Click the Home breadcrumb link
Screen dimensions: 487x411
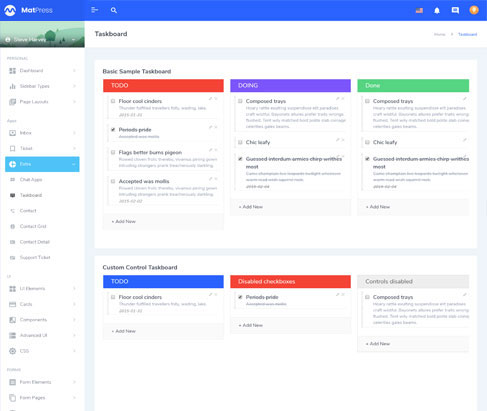440,34
